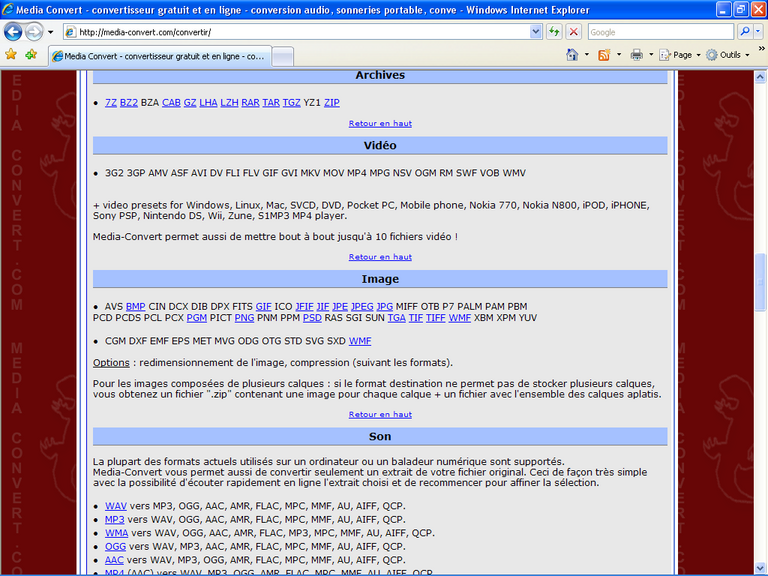
Task: Expand the address bar history dropdown
Action: tap(535, 32)
